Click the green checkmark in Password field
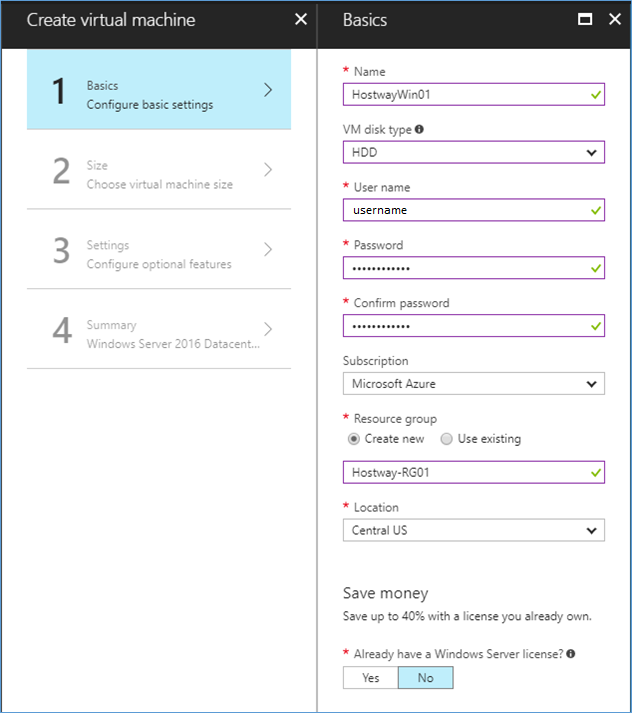 (596, 268)
